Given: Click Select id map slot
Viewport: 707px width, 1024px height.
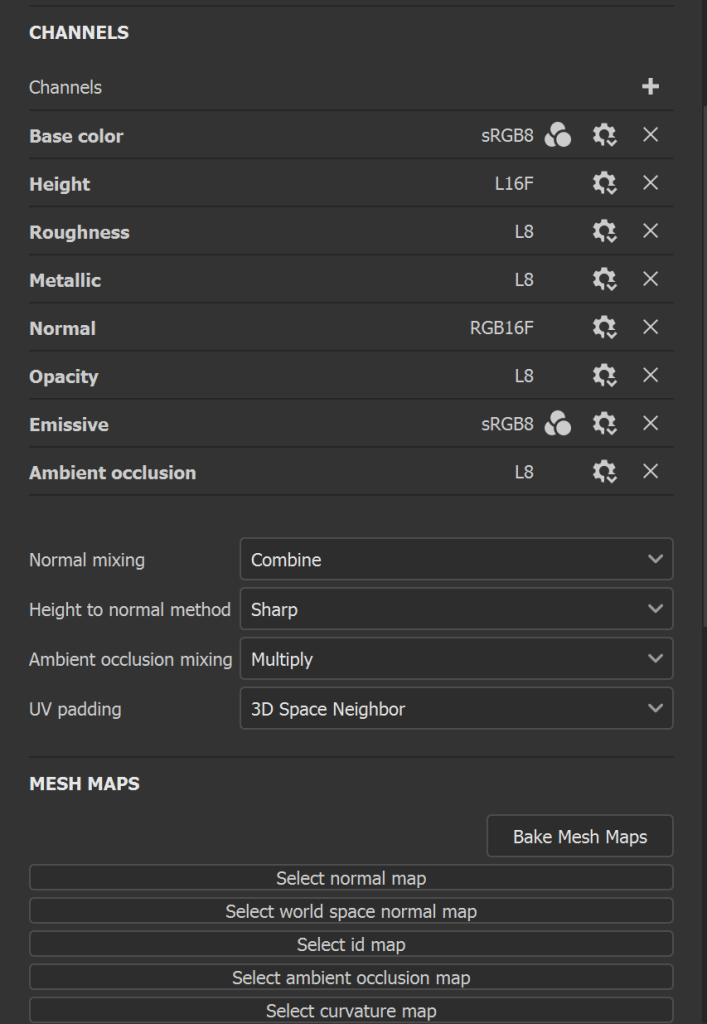Looking at the screenshot, I should 351,944.
